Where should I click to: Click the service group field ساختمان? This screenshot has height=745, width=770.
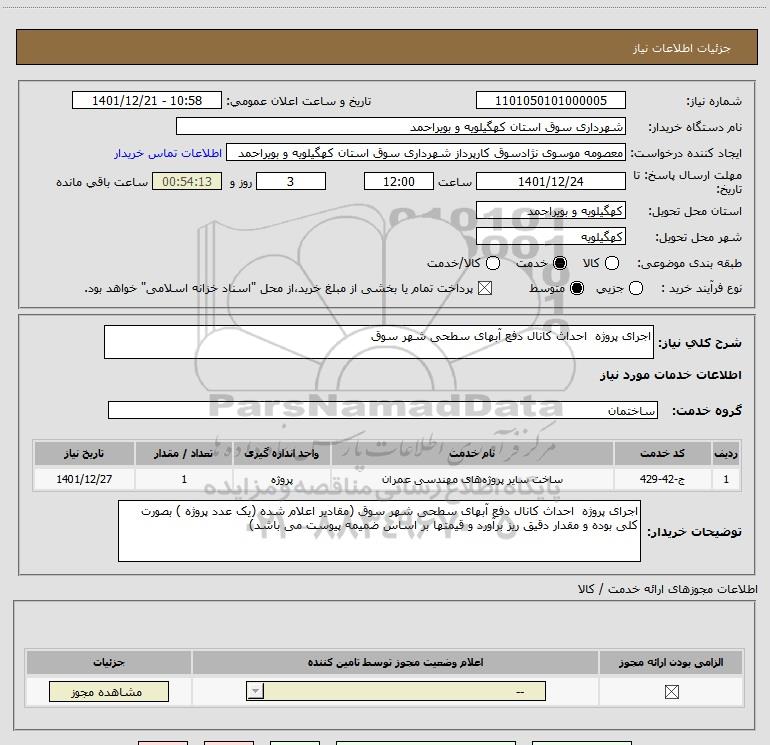[383, 411]
